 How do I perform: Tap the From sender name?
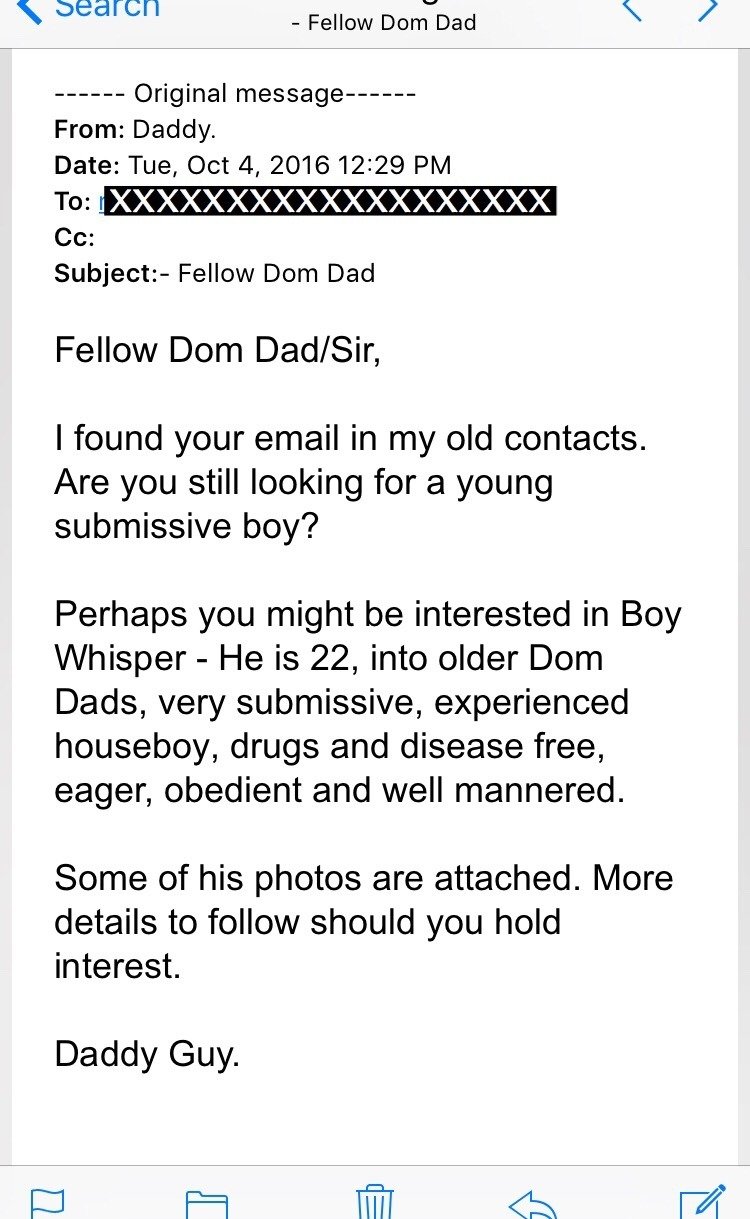[x=174, y=129]
